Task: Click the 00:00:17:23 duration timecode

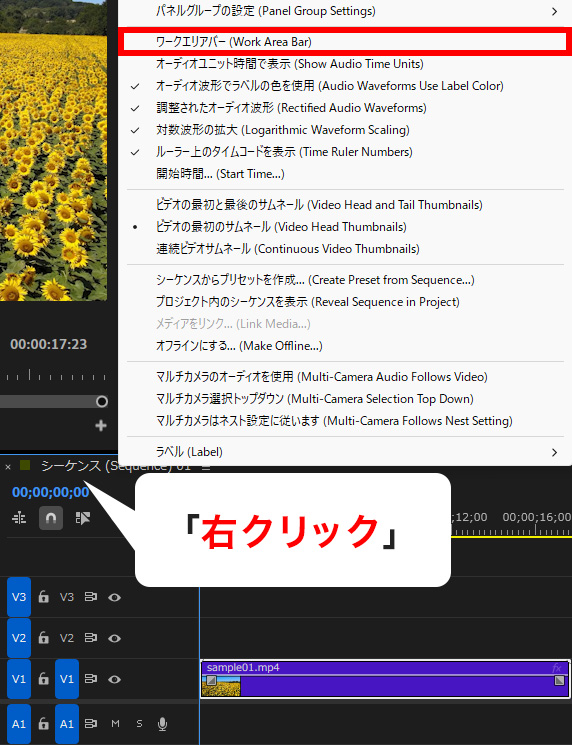Action: pos(48,344)
